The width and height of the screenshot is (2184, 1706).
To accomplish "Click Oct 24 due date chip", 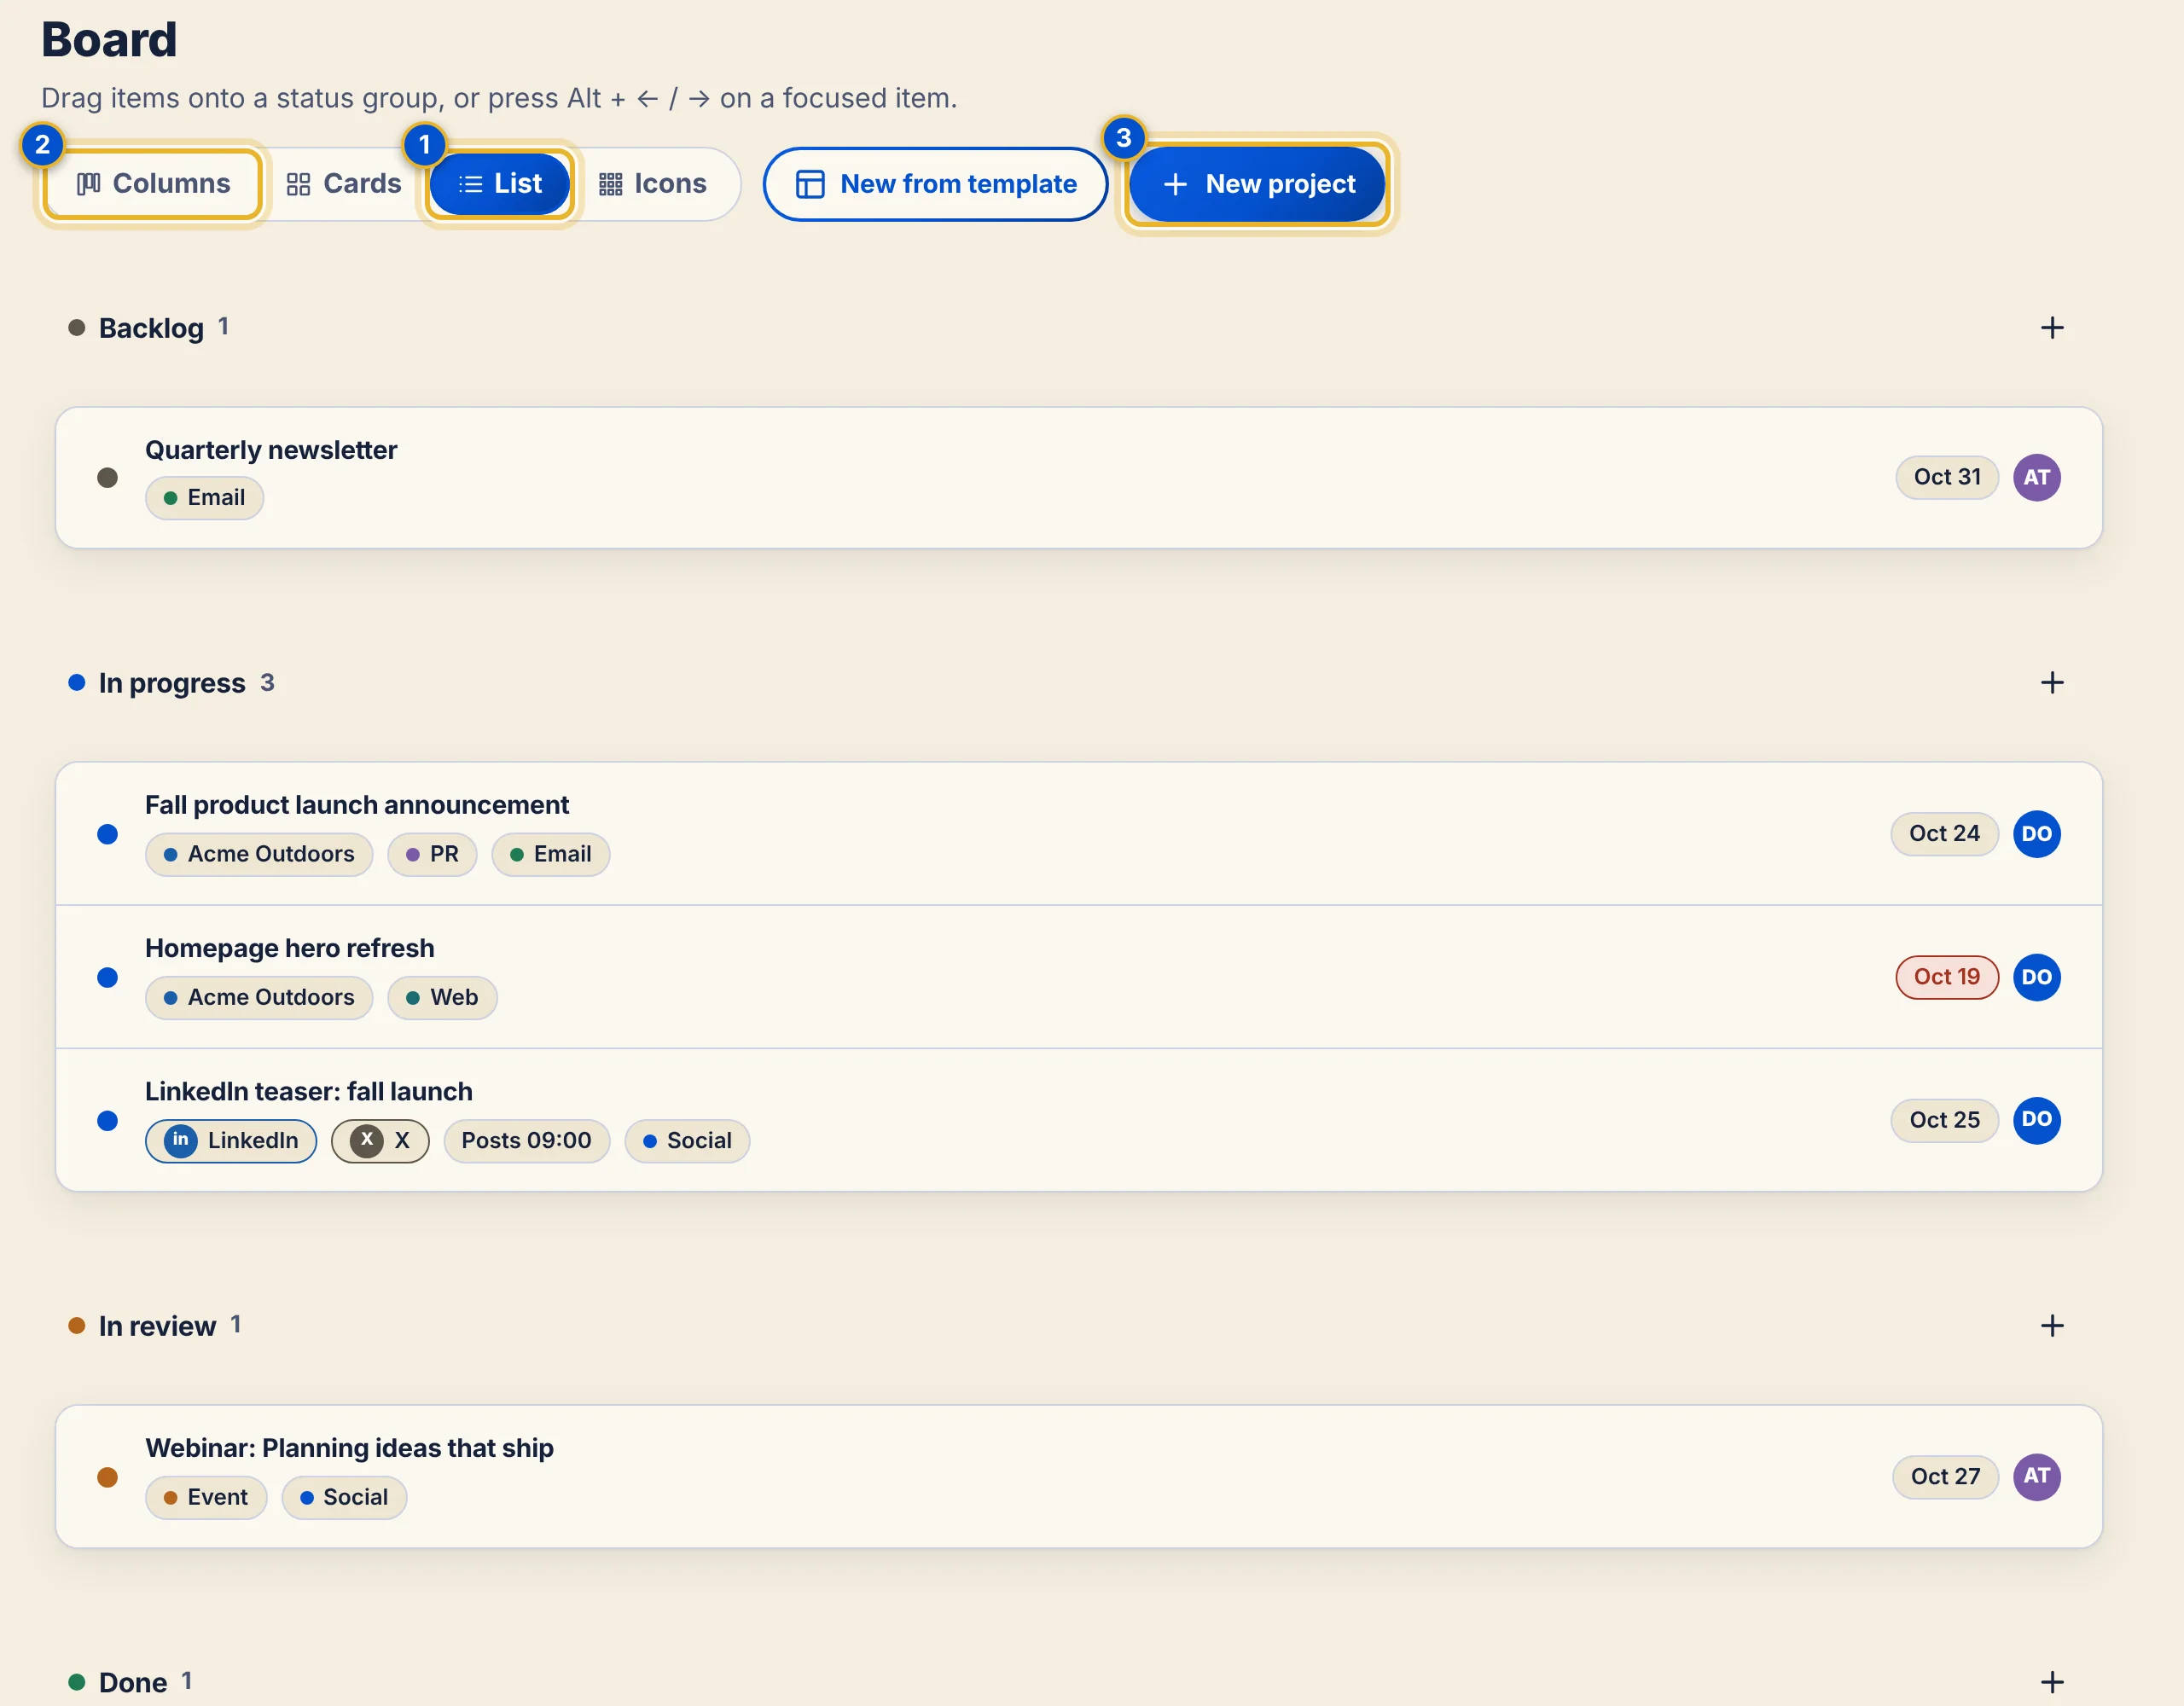I will point(1944,834).
